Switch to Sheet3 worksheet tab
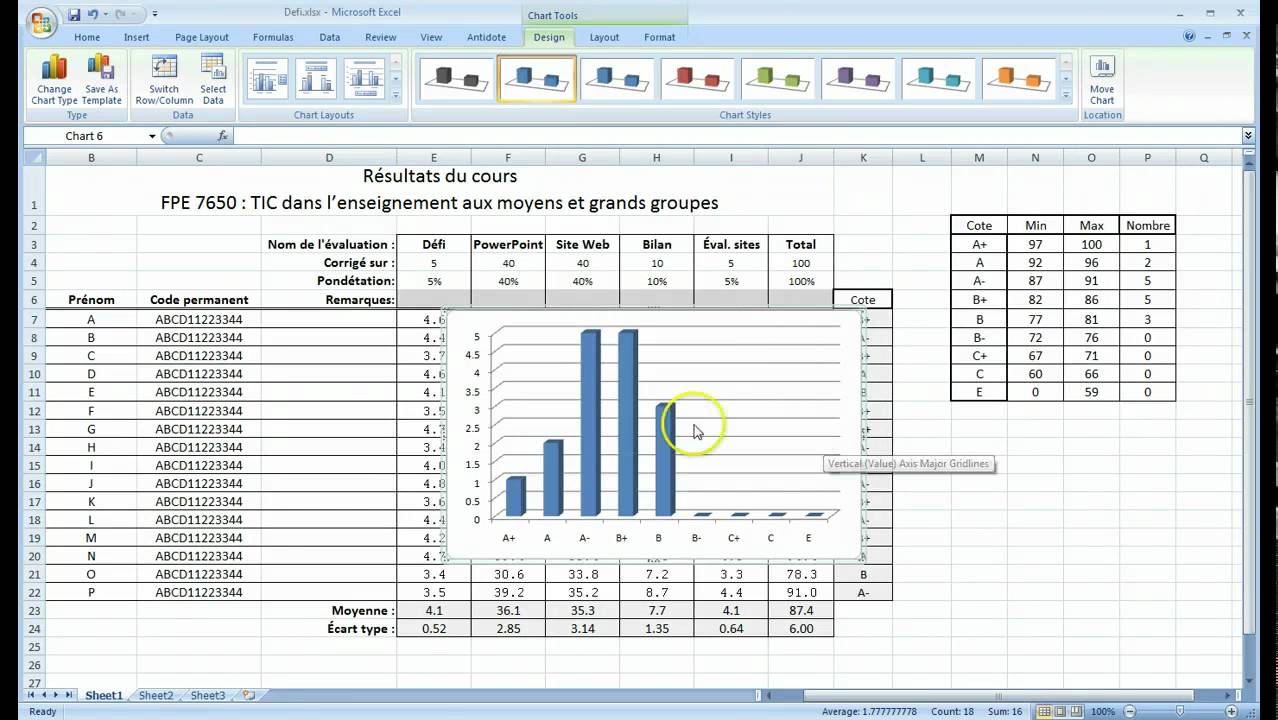This screenshot has width=1278, height=720. pos(208,695)
